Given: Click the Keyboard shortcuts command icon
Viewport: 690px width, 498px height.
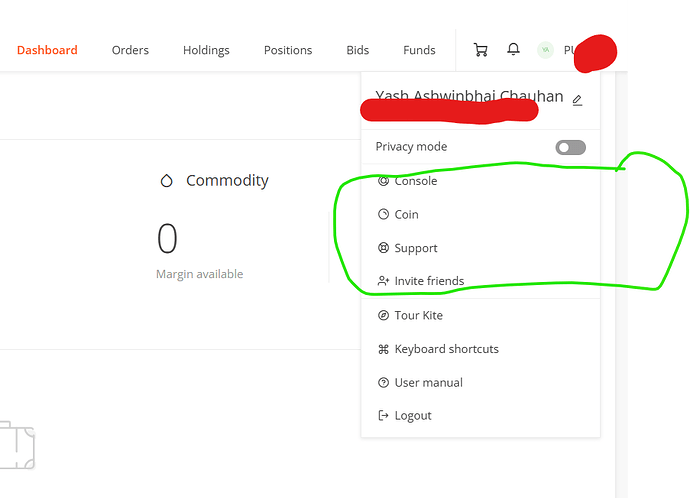Looking at the screenshot, I should coord(383,349).
